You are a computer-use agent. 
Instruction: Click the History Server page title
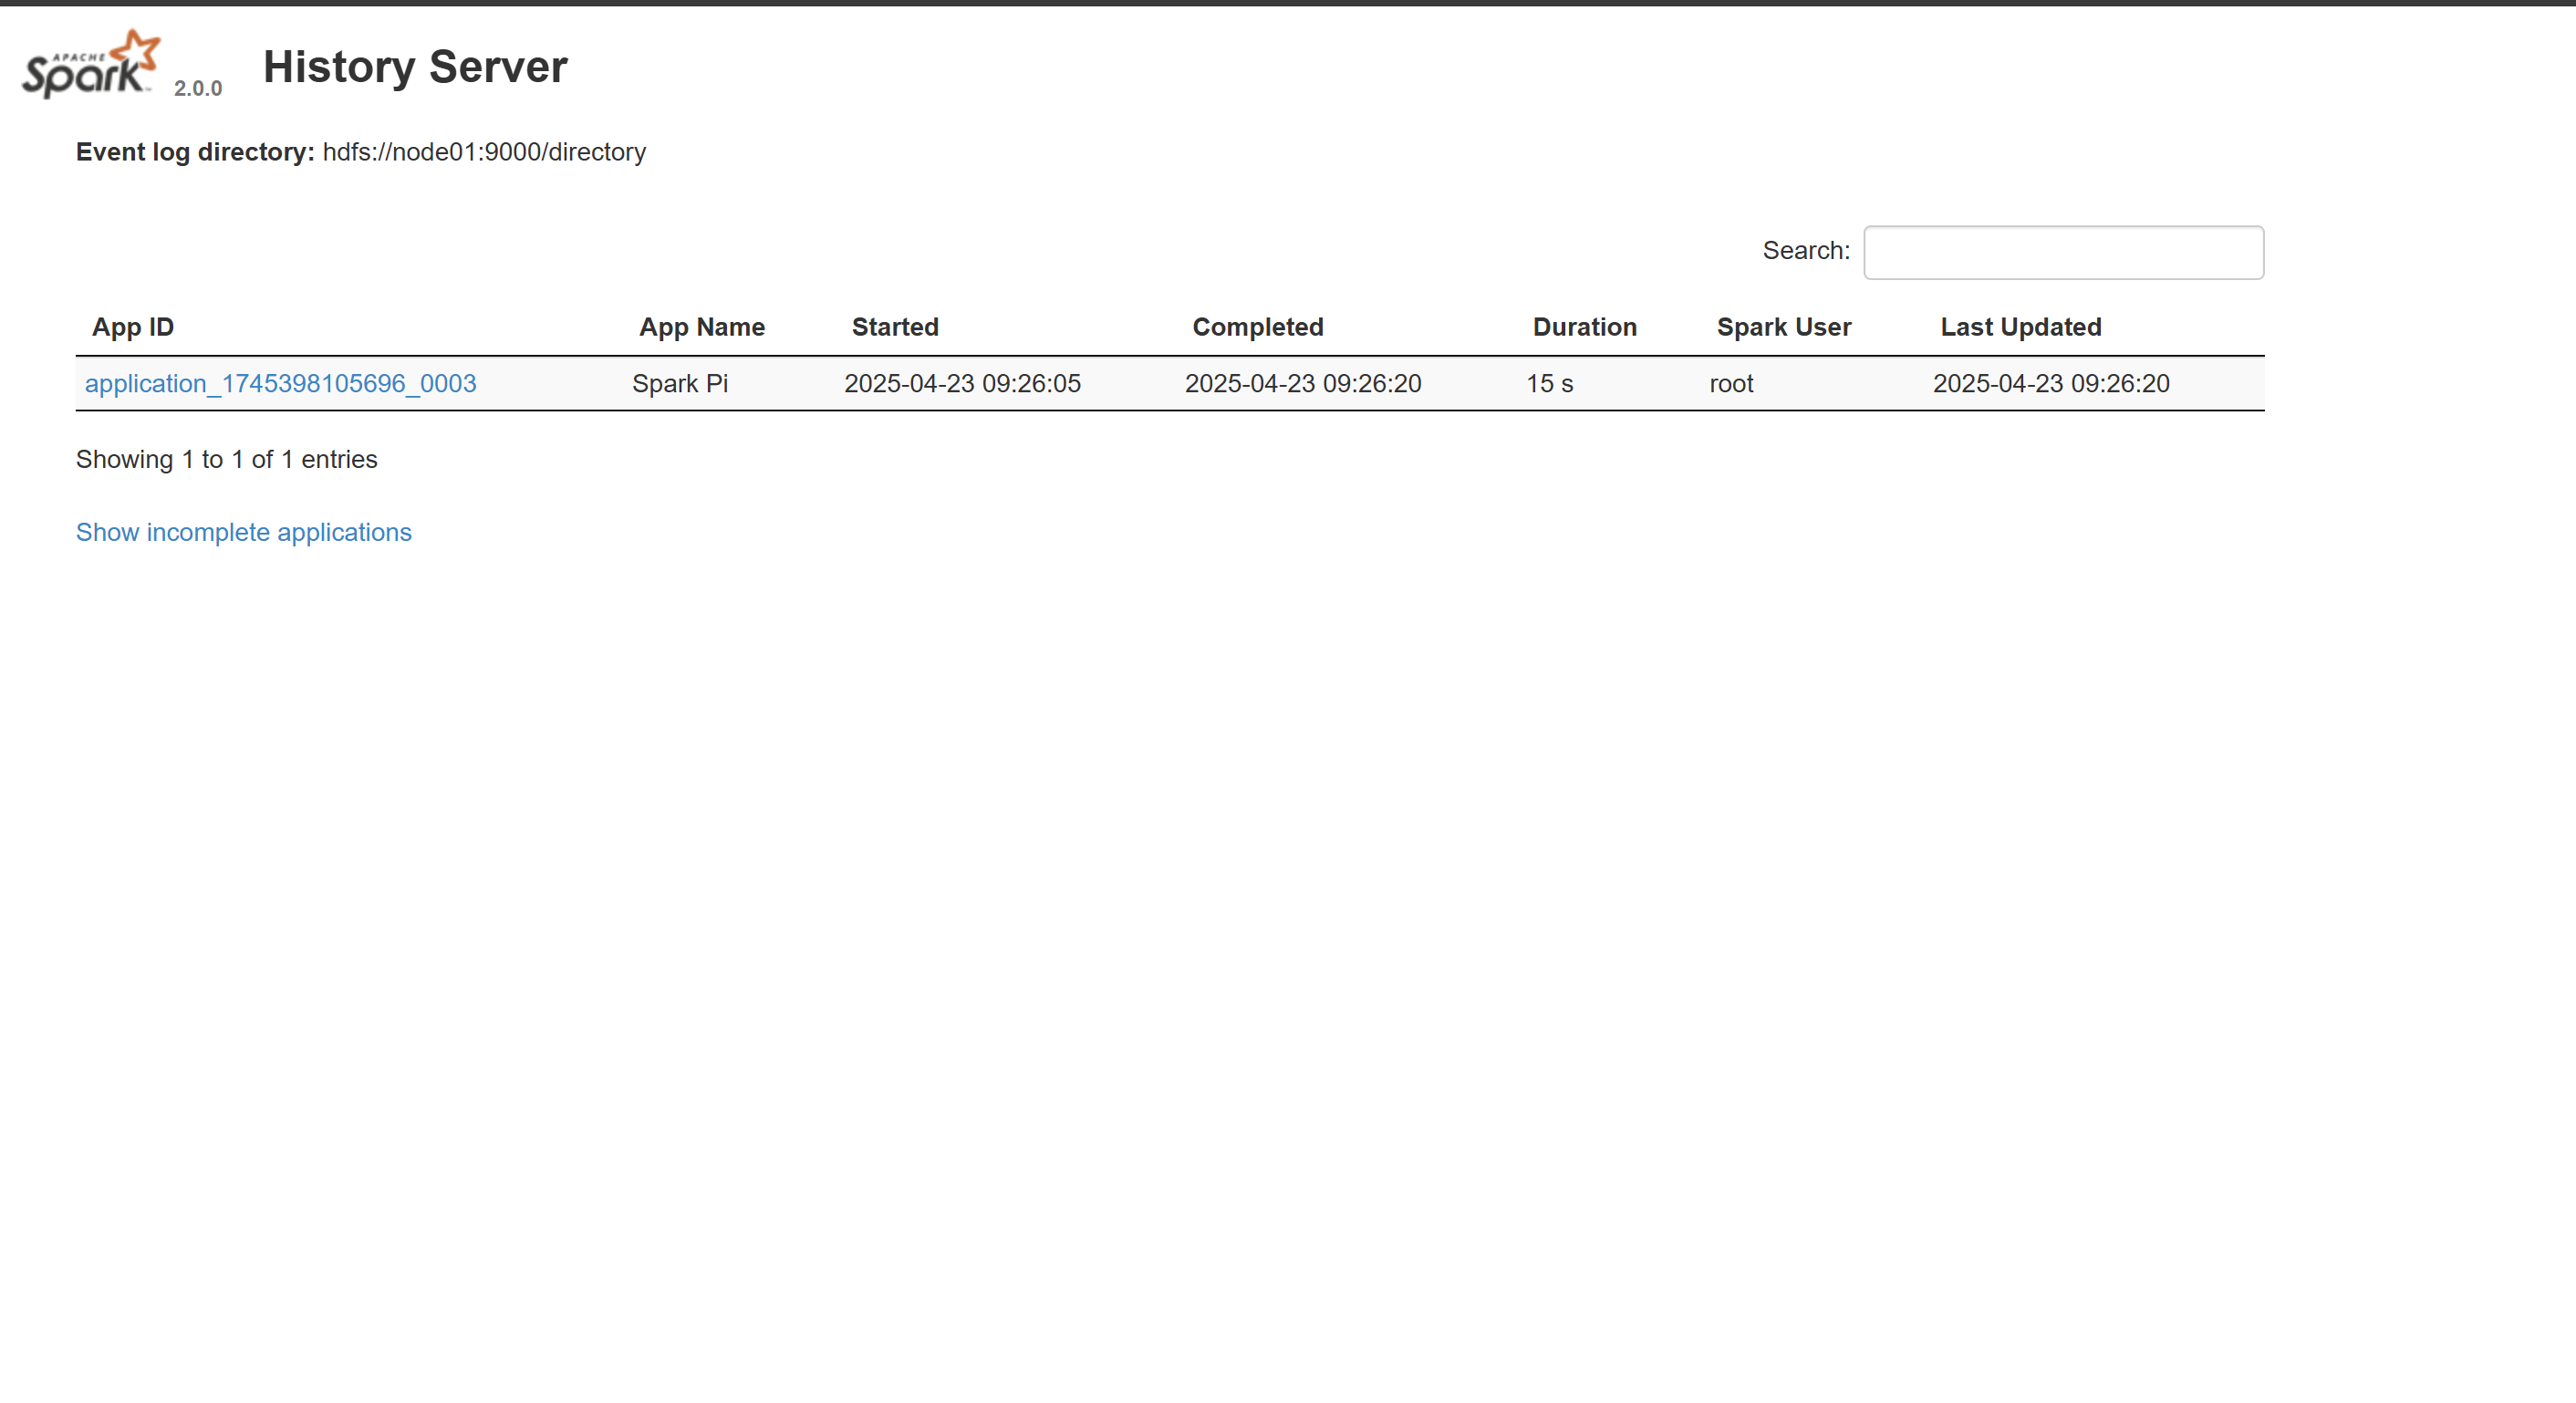pos(415,67)
